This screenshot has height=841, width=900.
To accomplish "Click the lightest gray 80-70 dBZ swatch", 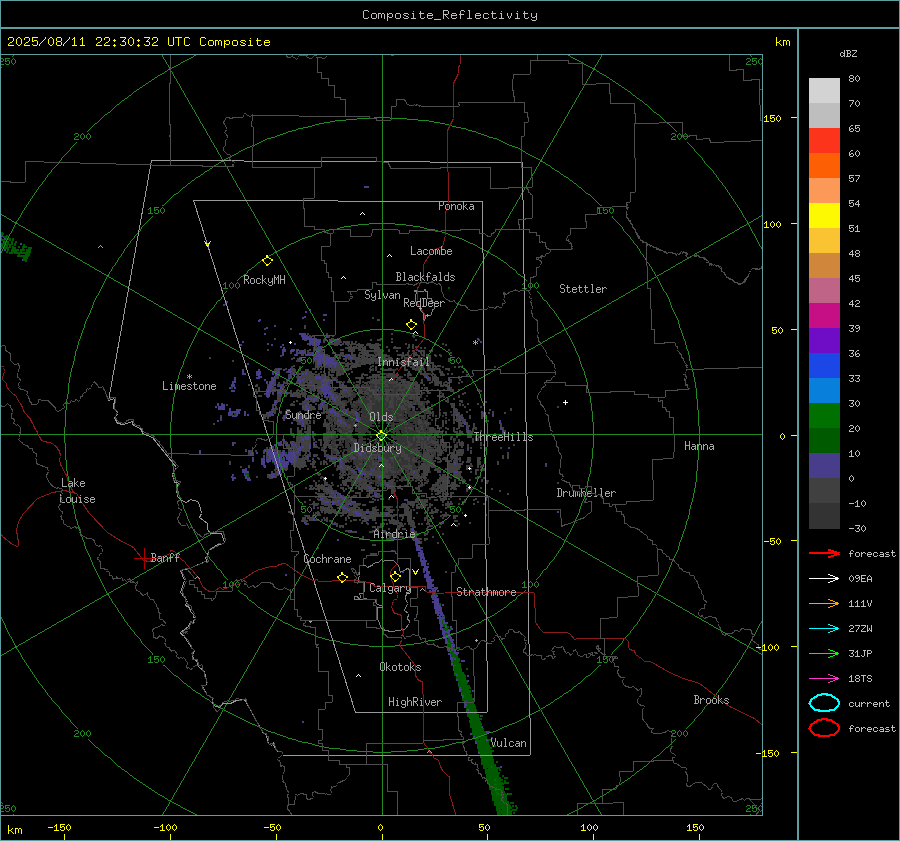I will pyautogui.click(x=824, y=91).
